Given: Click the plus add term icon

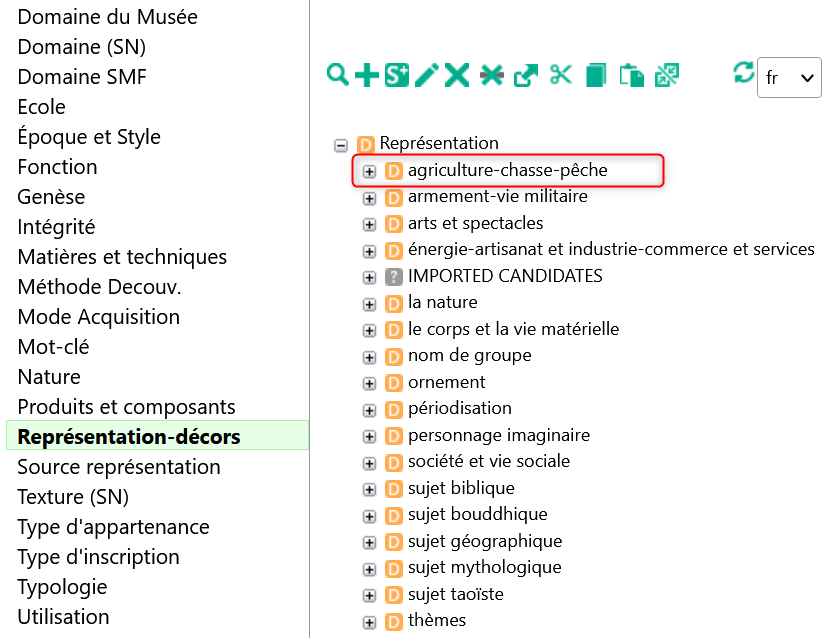Looking at the screenshot, I should pyautogui.click(x=367, y=74).
